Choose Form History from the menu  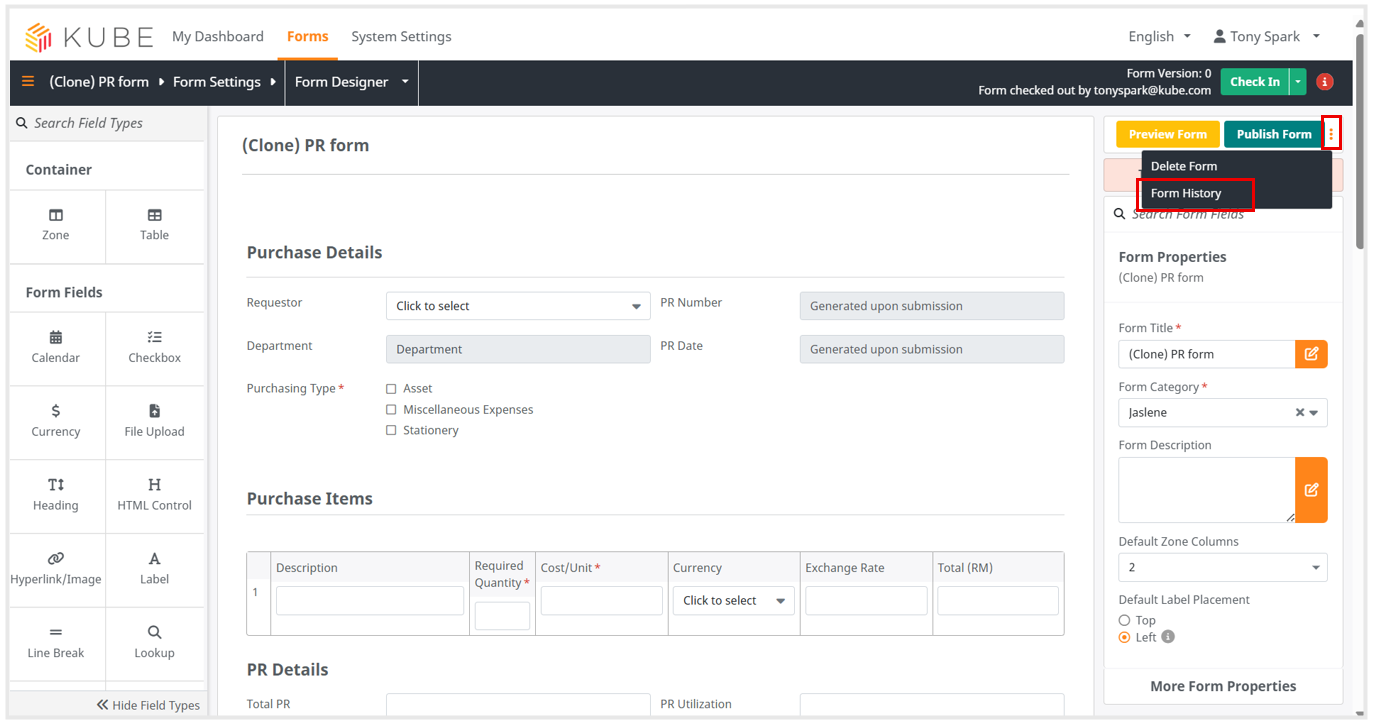(1186, 193)
